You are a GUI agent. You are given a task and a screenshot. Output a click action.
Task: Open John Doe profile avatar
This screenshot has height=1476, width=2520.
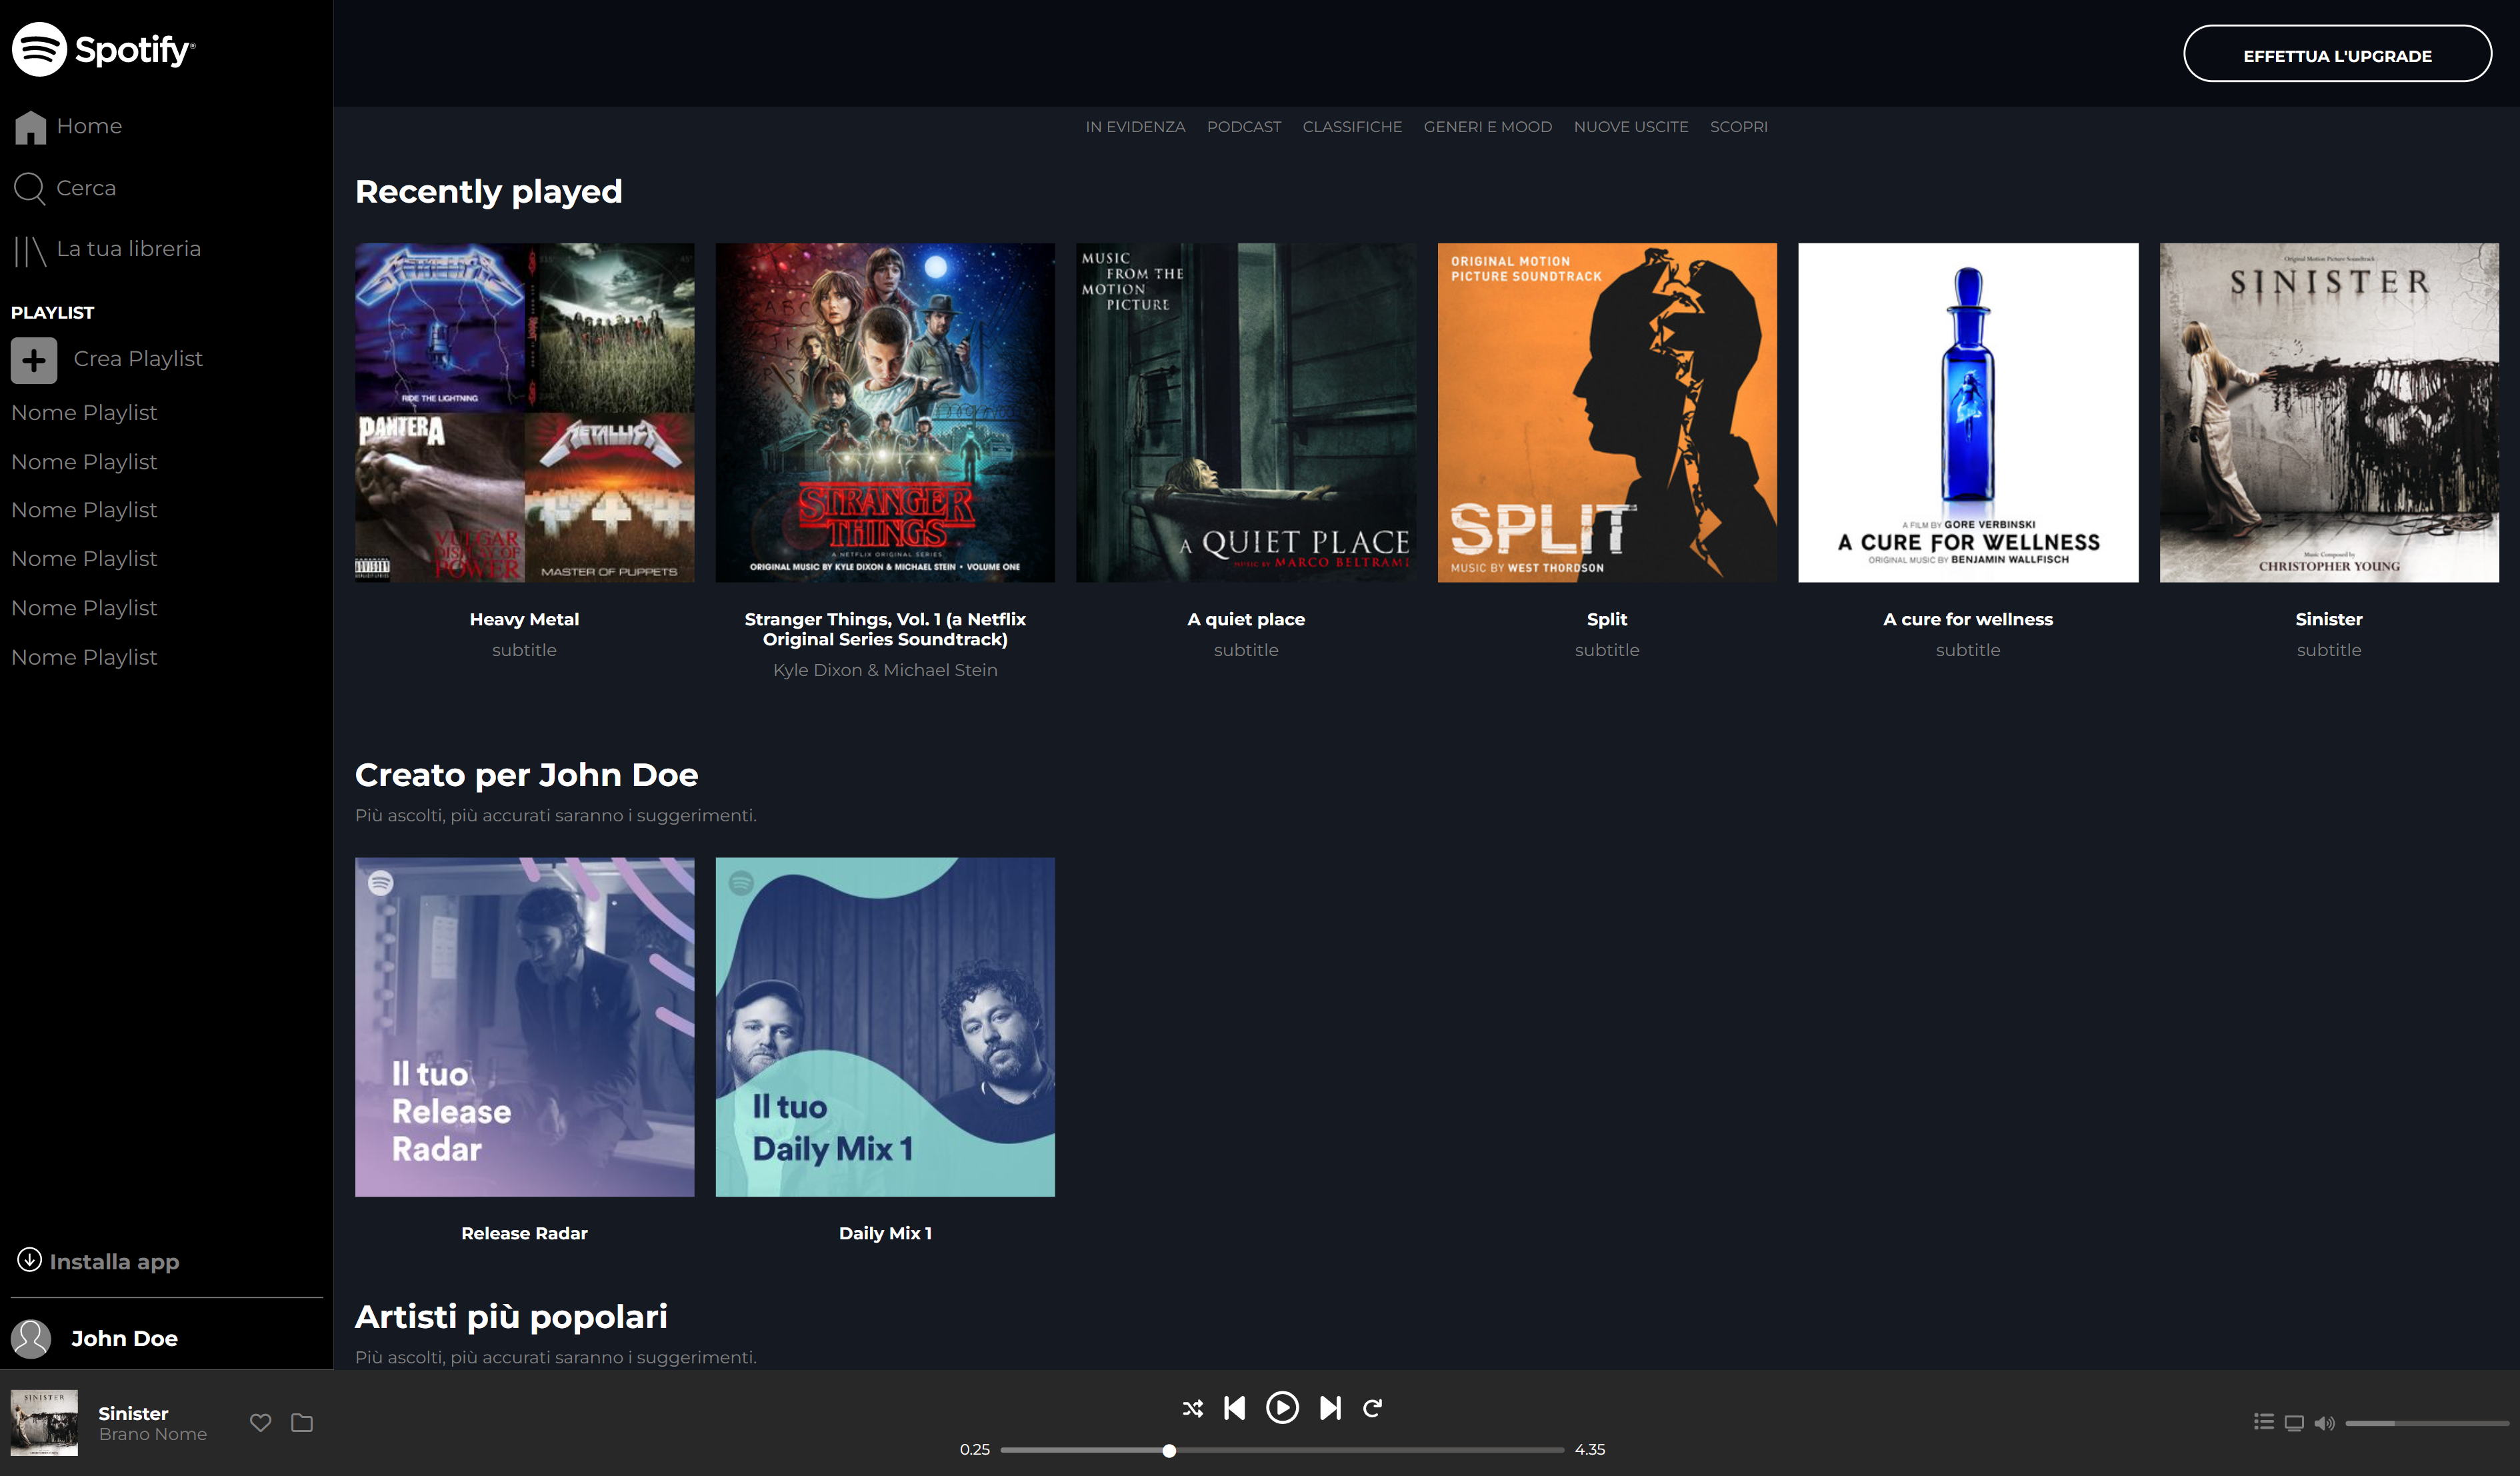[31, 1338]
